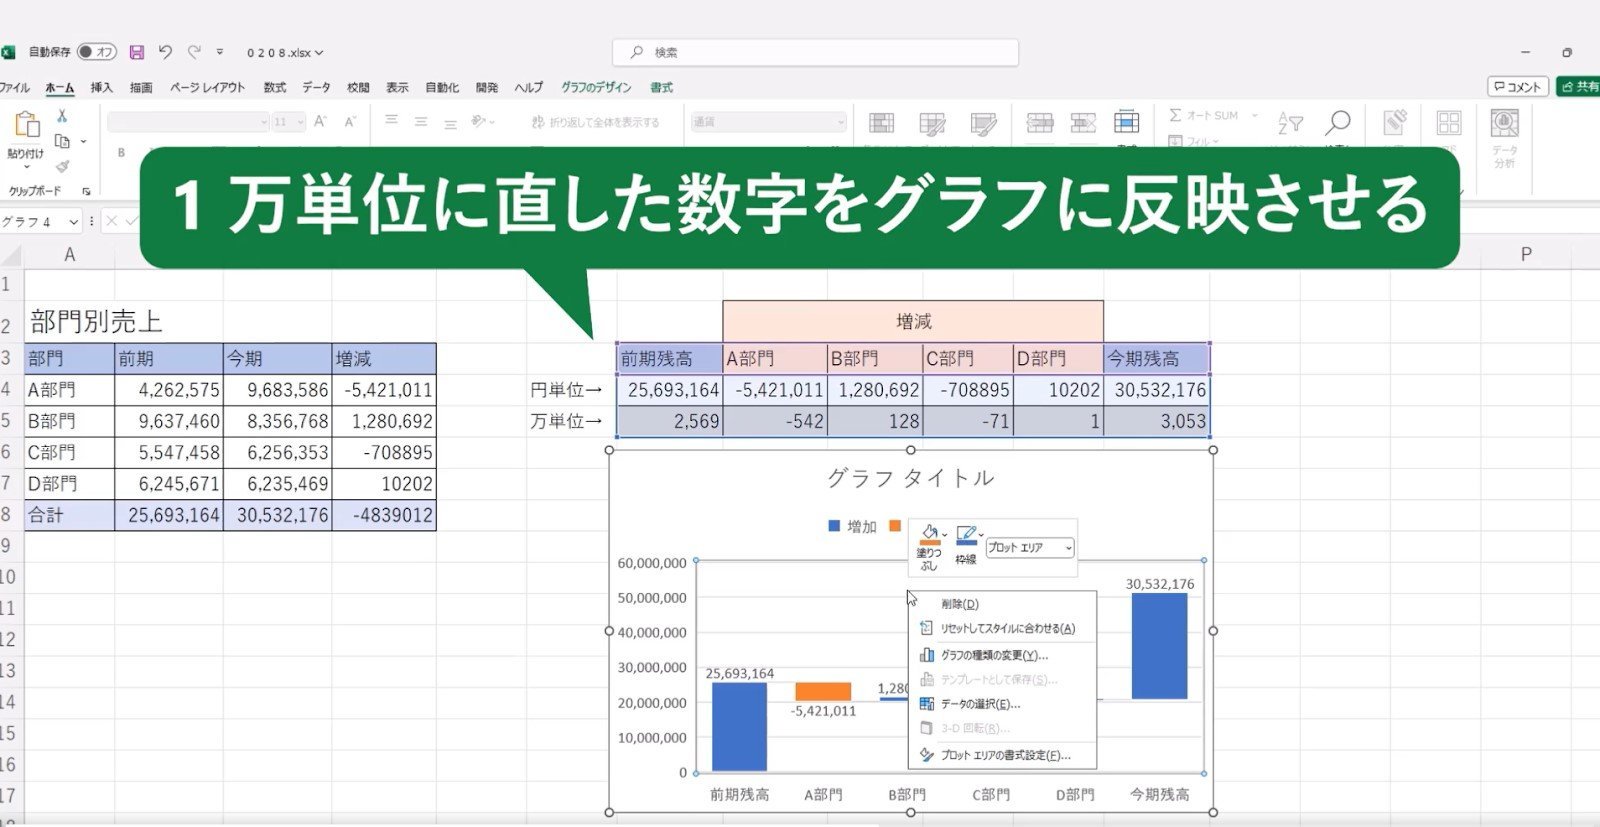Click the Redo arrow icon
Viewport: 1600px width, 827px height.
coord(194,52)
